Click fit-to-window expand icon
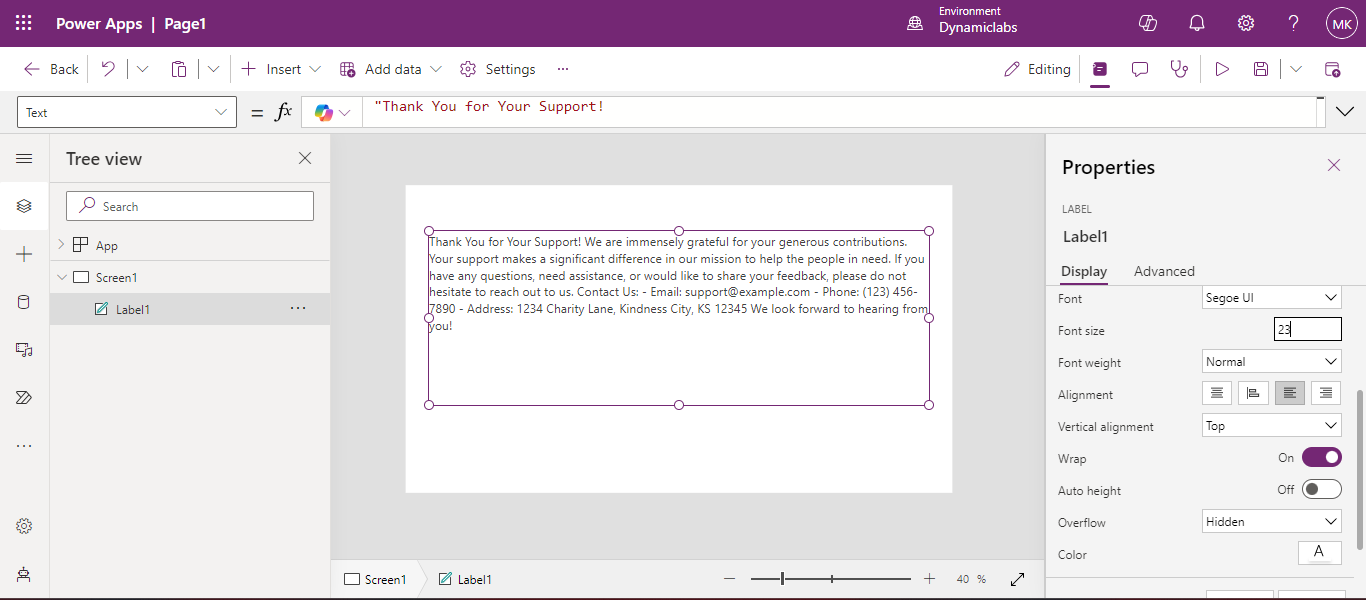Screen dimensions: 1366x600 (x=1018, y=579)
